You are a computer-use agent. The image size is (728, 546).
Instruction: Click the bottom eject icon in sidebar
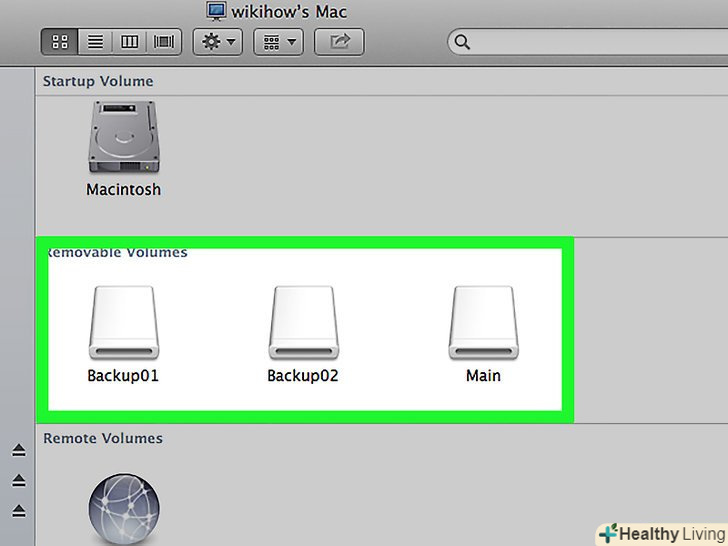(19, 511)
